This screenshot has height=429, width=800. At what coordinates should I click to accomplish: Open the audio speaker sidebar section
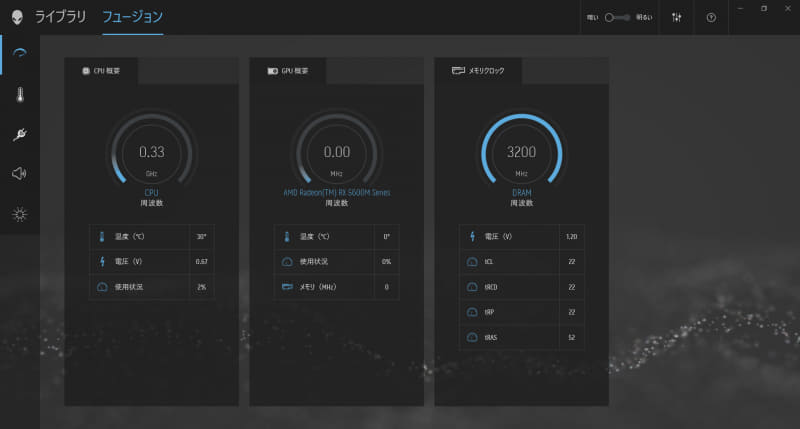(19, 173)
